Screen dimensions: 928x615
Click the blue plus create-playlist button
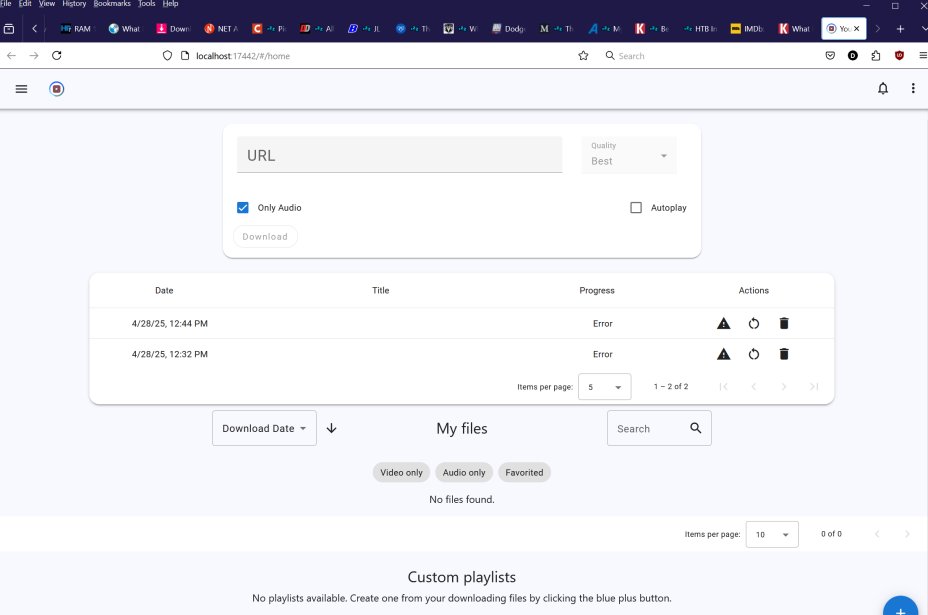[900, 607]
